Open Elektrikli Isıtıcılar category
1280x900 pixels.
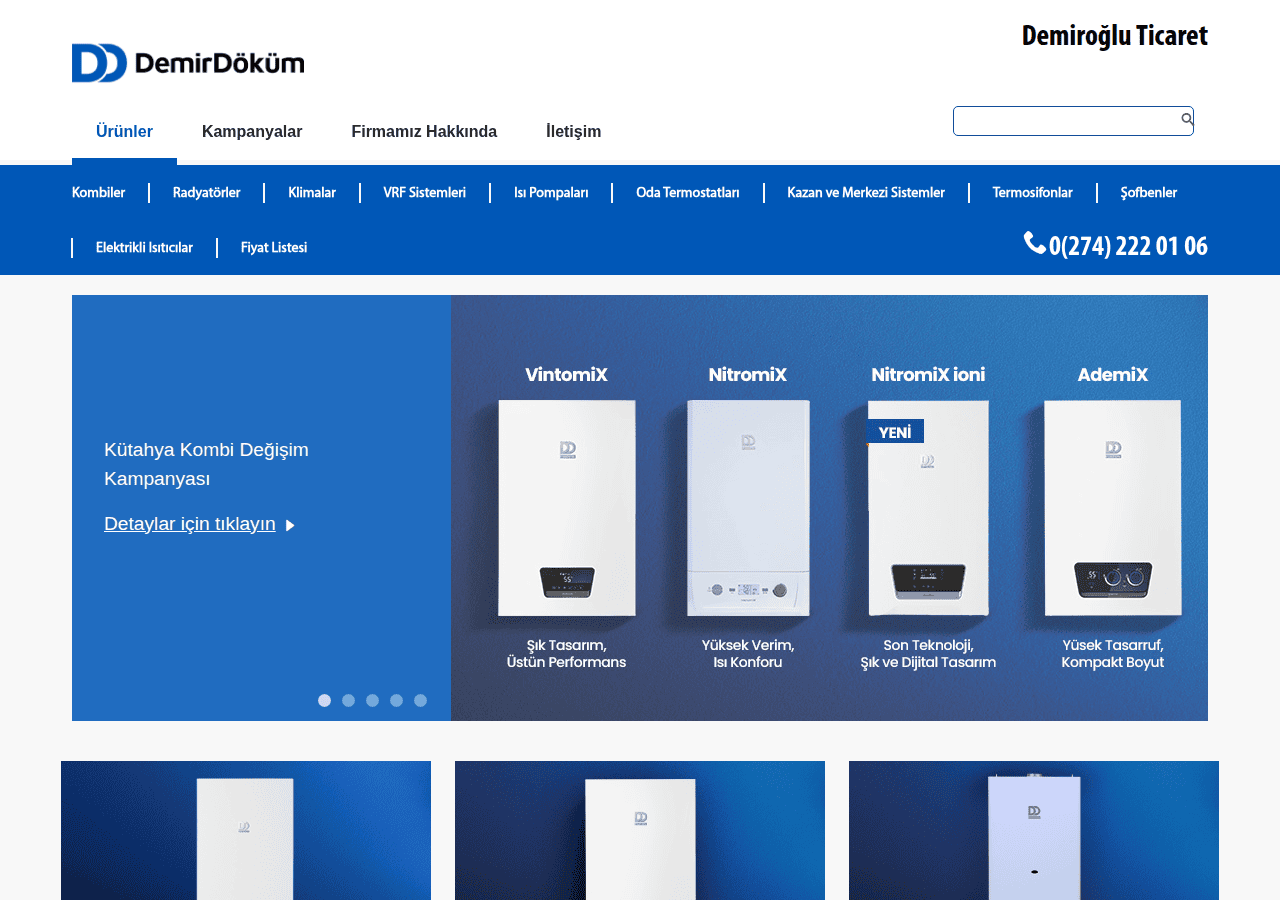click(144, 248)
